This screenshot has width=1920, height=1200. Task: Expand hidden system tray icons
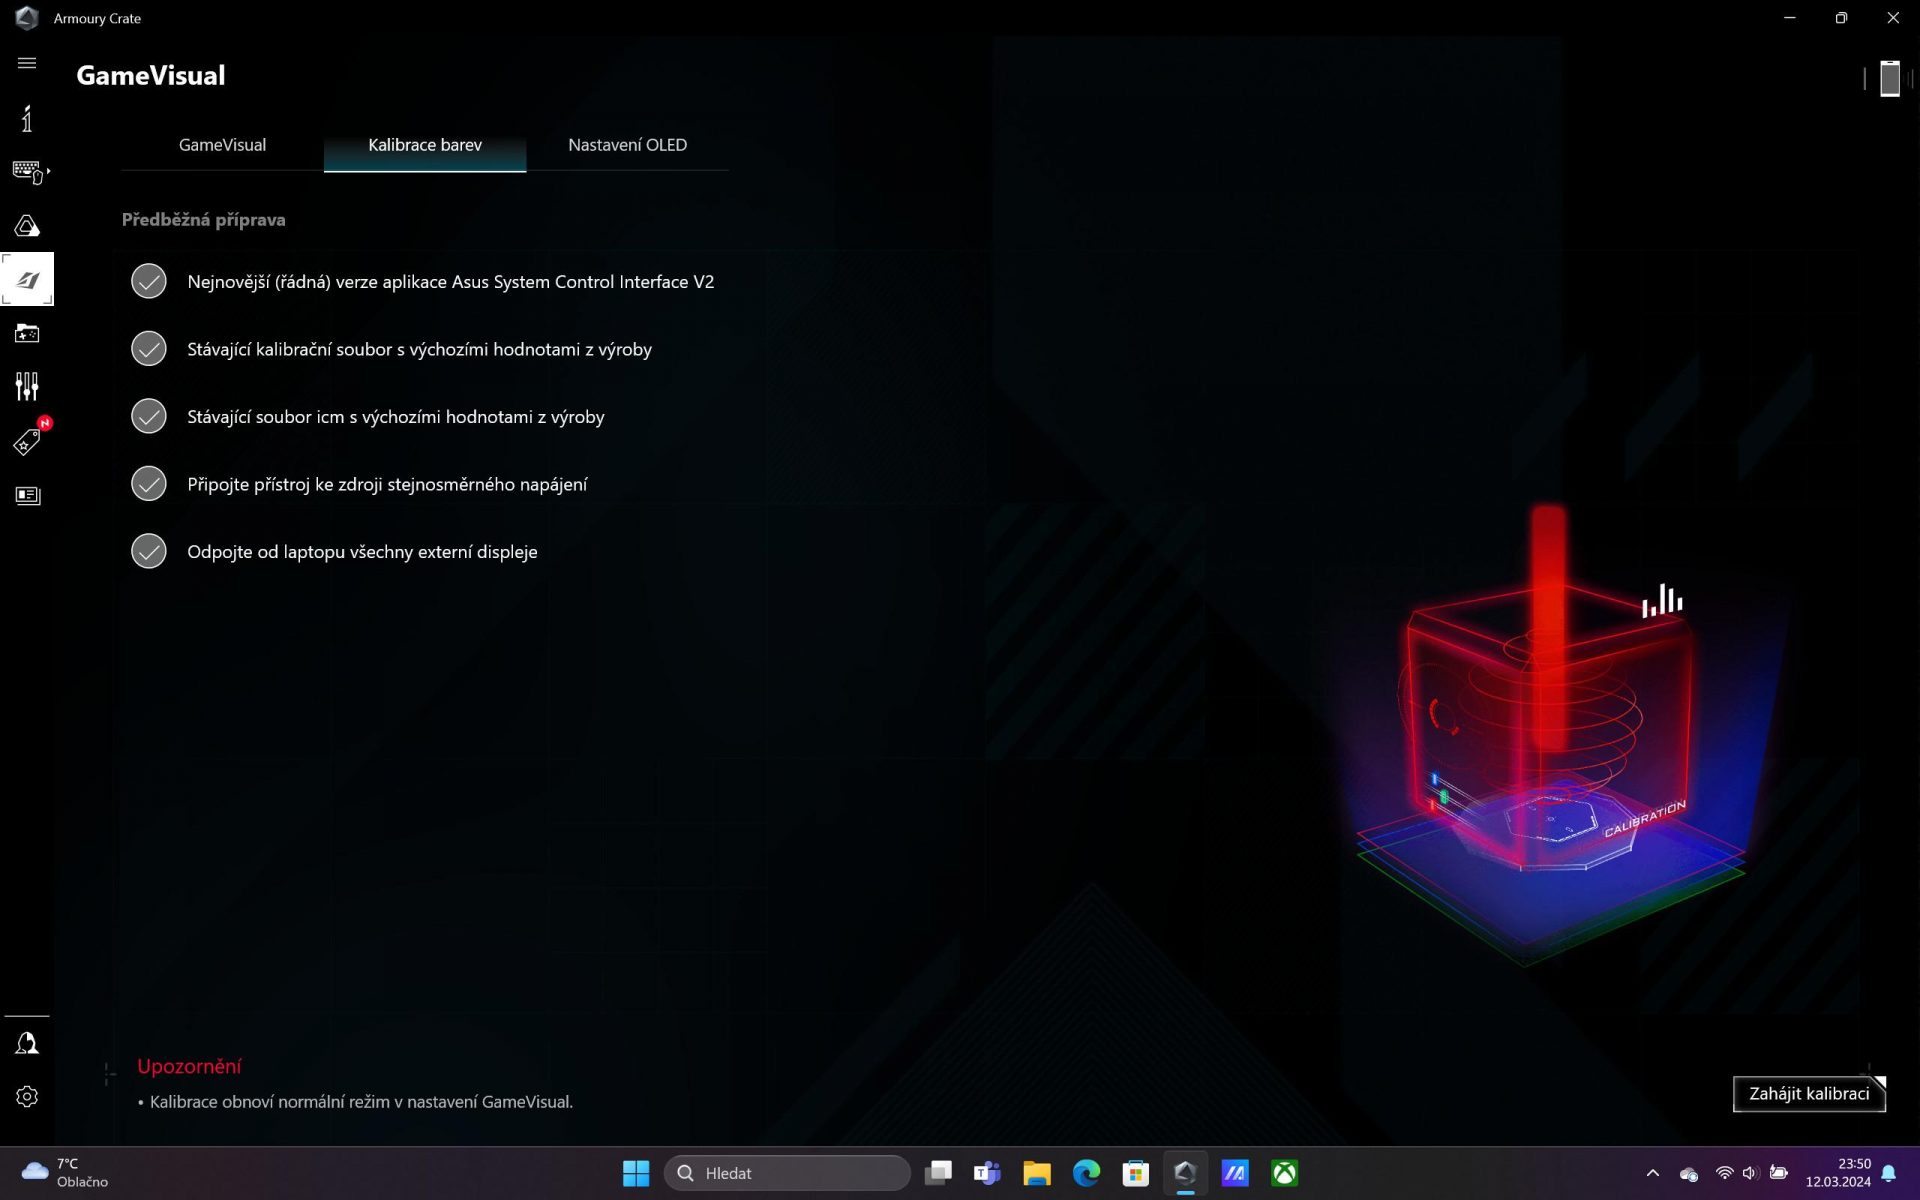tap(1652, 1173)
